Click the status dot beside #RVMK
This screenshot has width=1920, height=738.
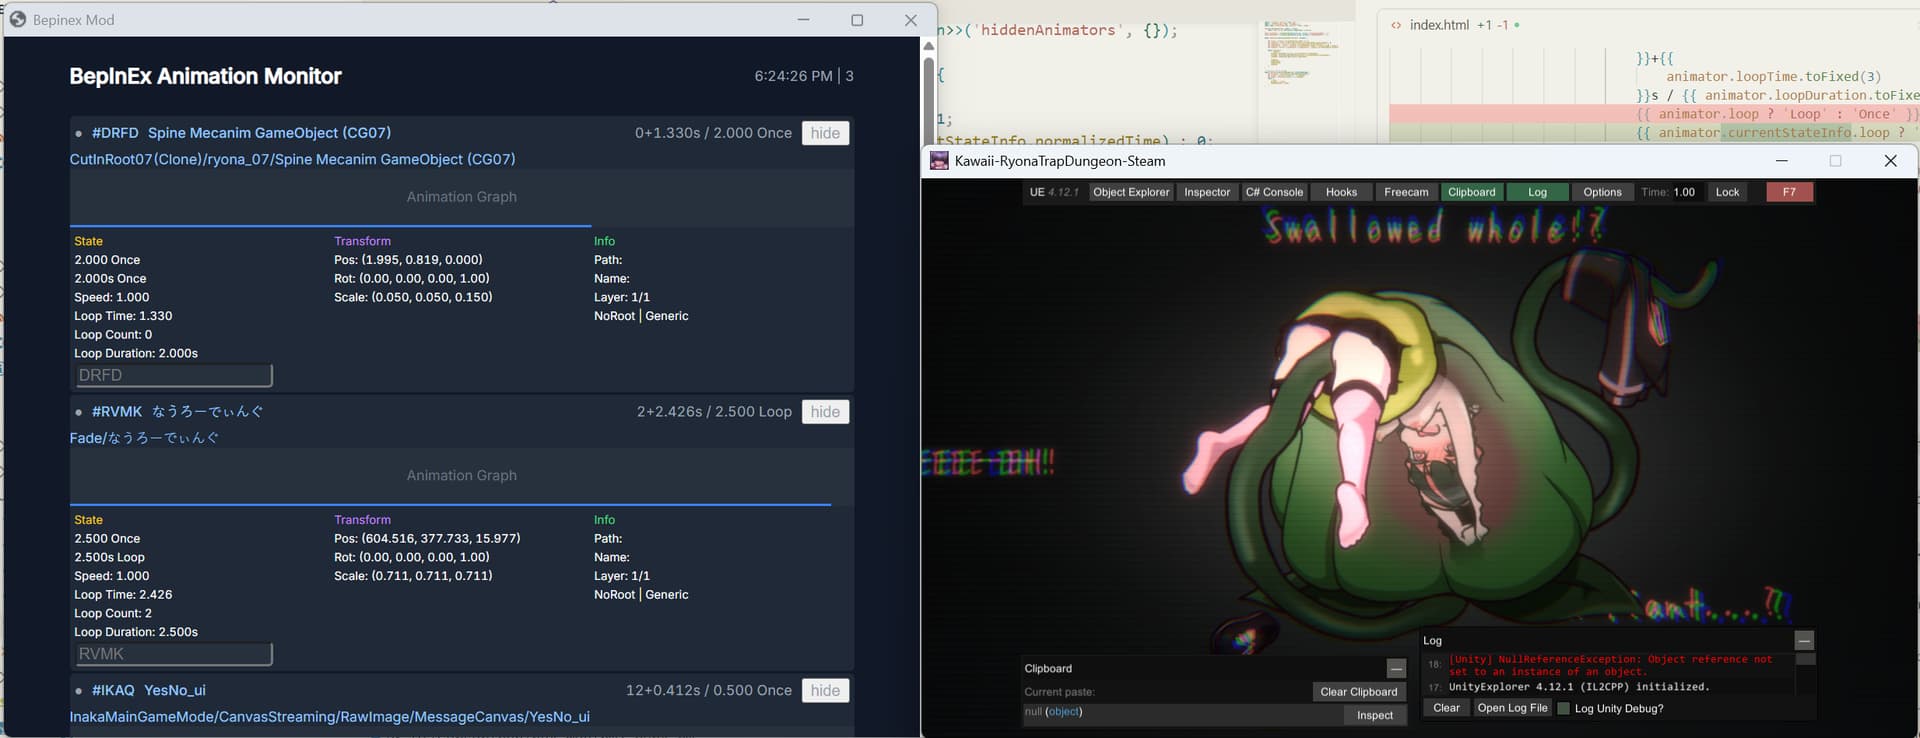click(x=78, y=412)
